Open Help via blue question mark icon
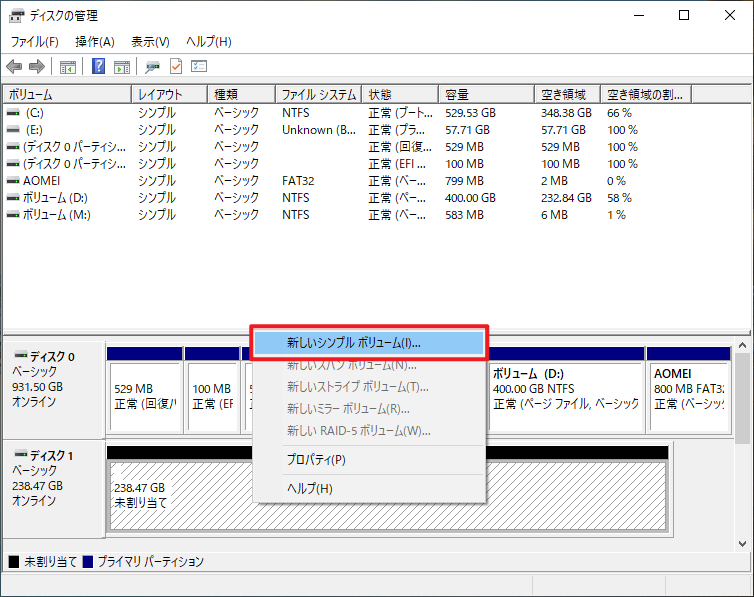This screenshot has width=754, height=597. point(99,67)
